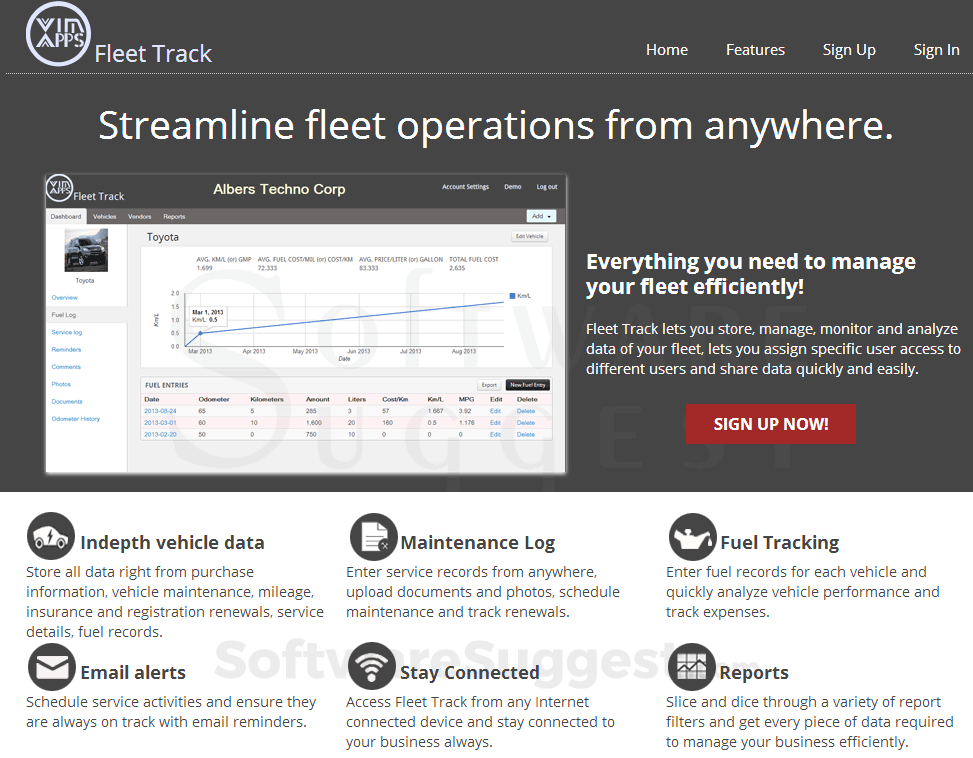Open Documents in the vehicle sidebar

[67, 402]
